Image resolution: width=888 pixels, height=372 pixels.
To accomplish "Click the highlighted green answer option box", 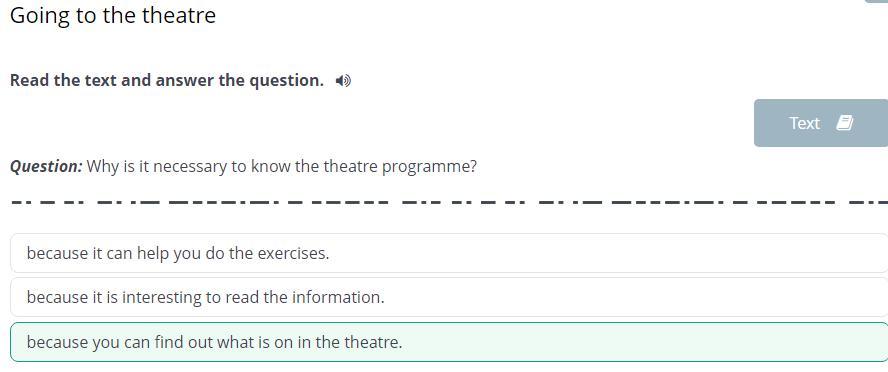I will 449,342.
